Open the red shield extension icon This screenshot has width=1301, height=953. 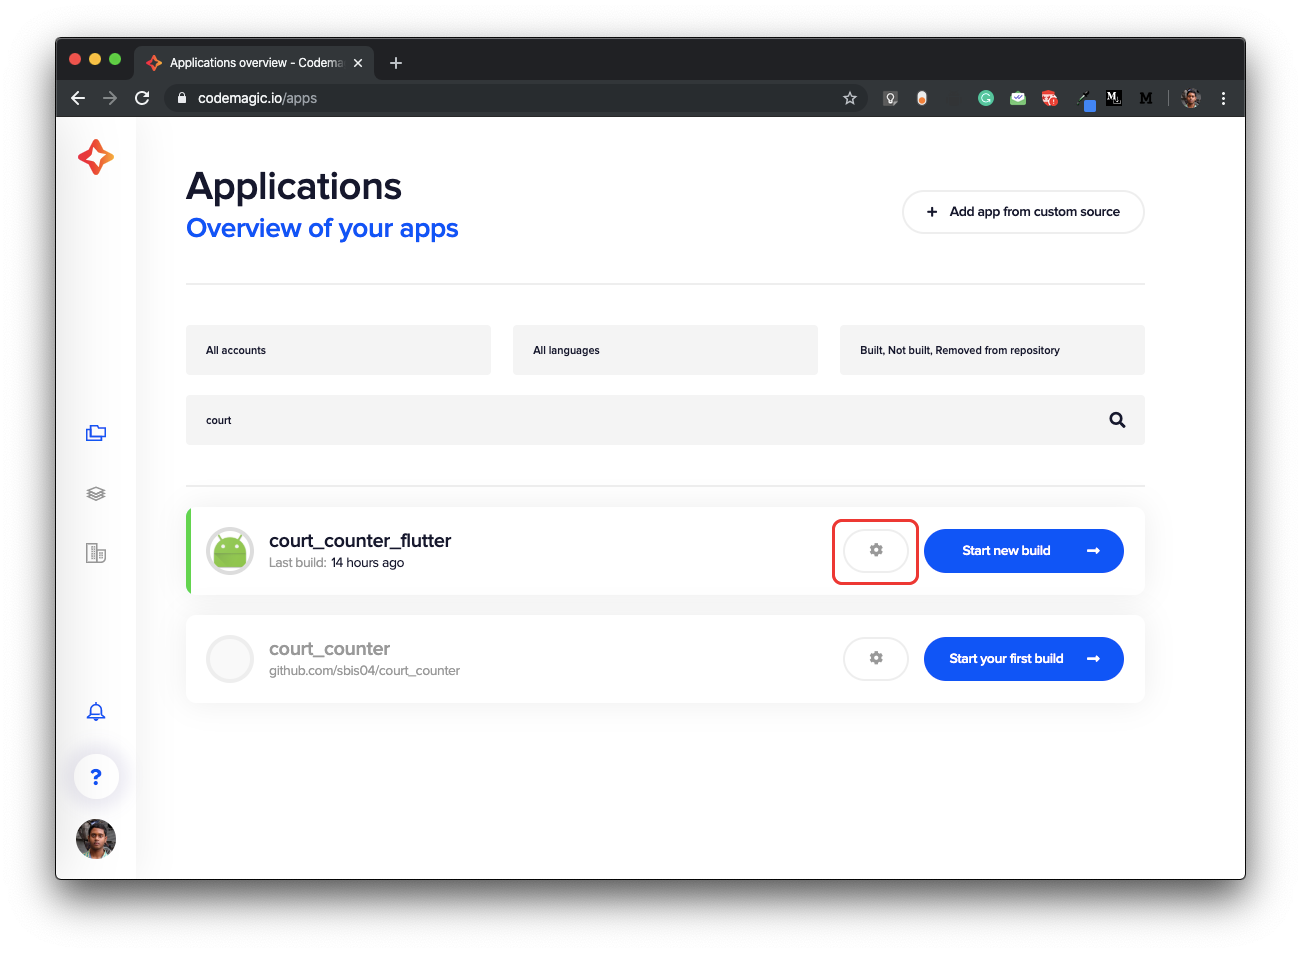point(1049,98)
